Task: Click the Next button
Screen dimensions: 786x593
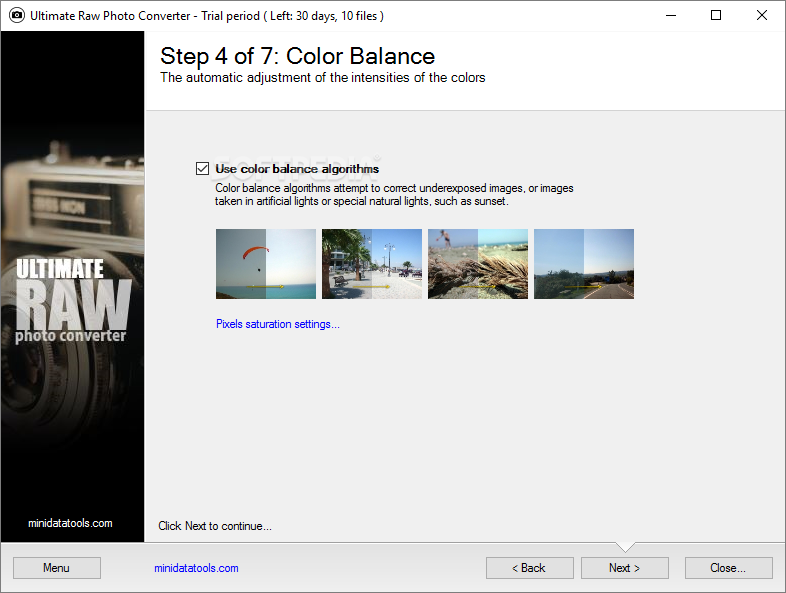Action: (x=625, y=568)
